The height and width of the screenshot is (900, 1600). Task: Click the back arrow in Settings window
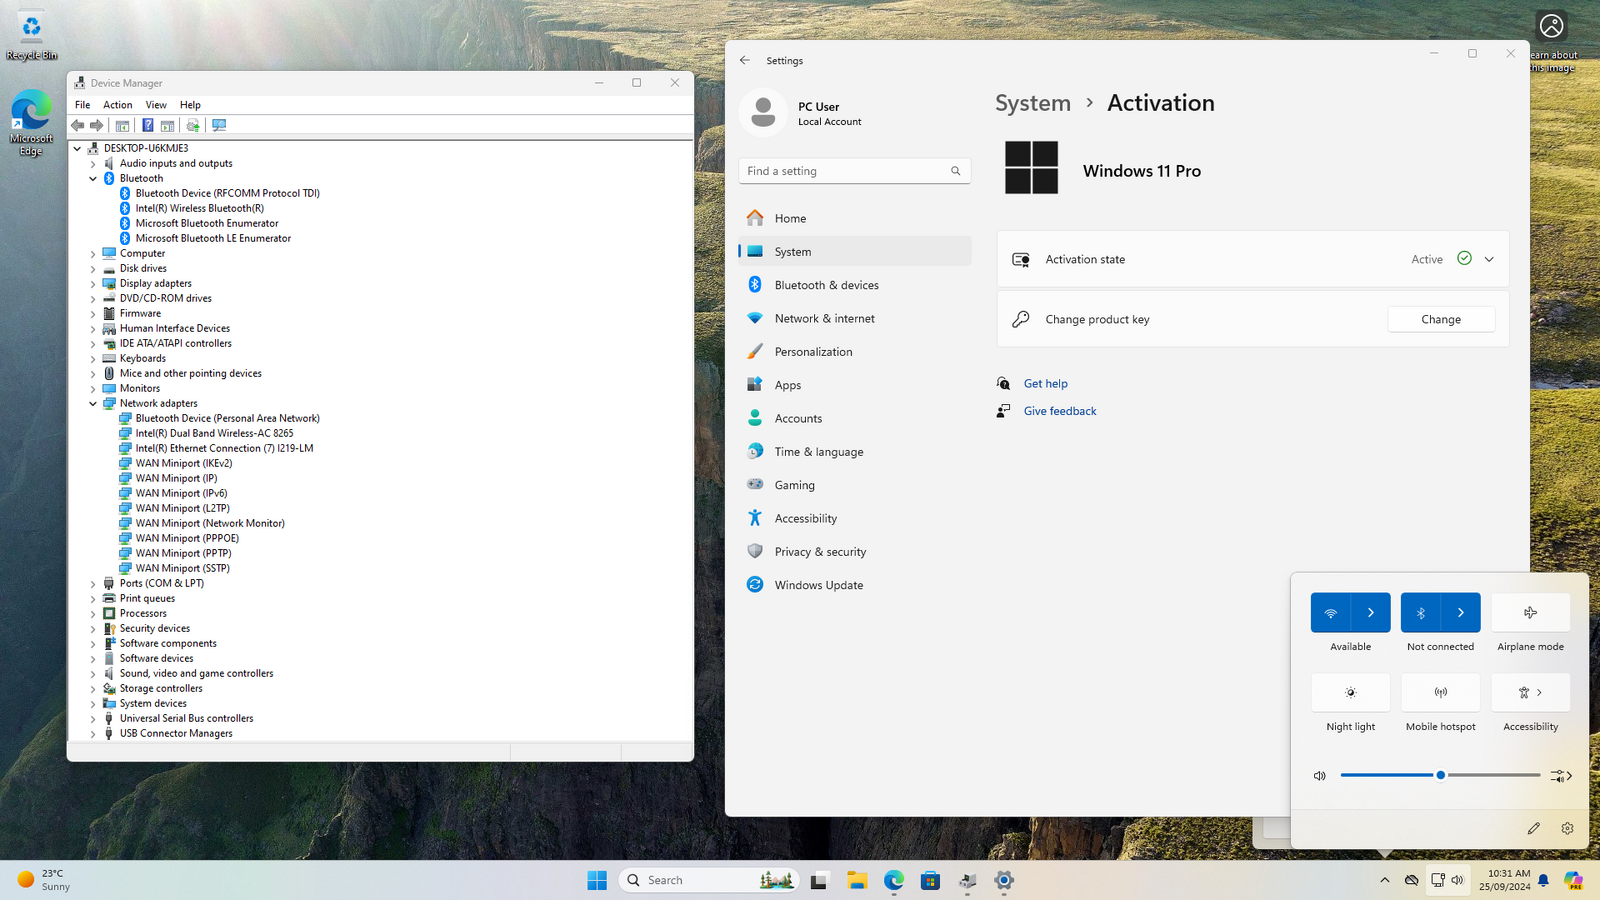tap(745, 60)
